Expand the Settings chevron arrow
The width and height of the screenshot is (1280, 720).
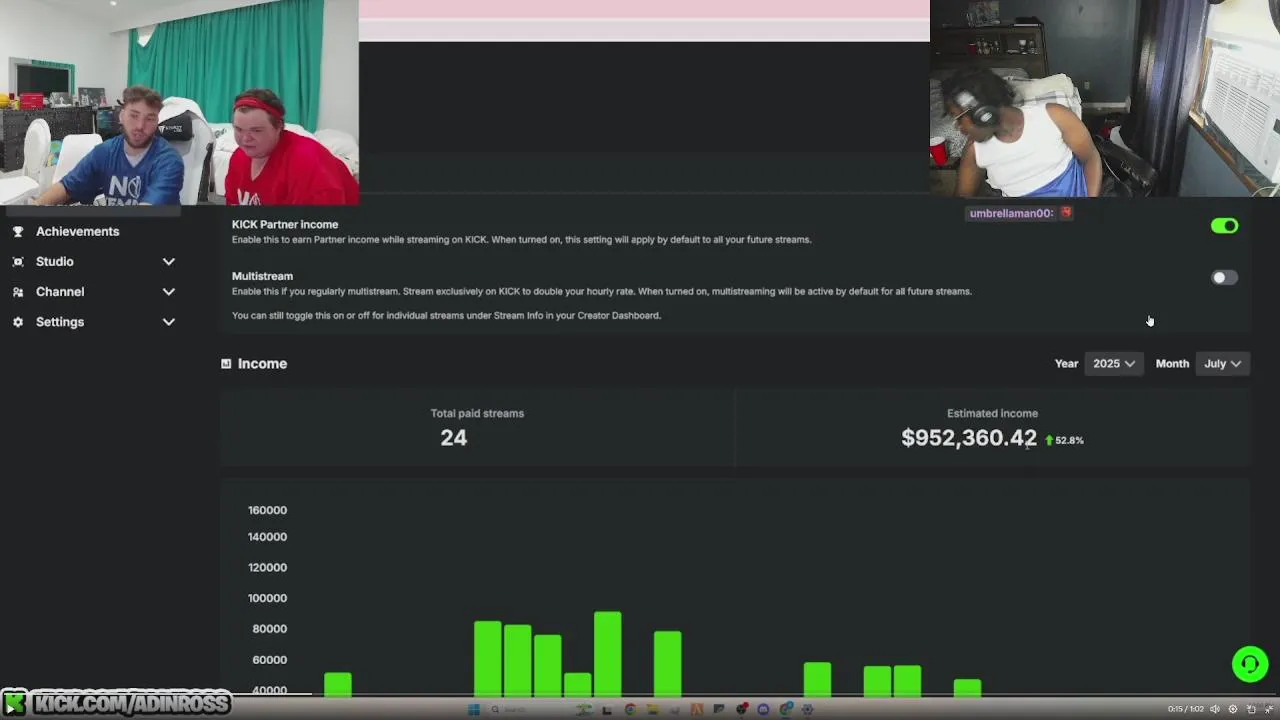(x=169, y=322)
